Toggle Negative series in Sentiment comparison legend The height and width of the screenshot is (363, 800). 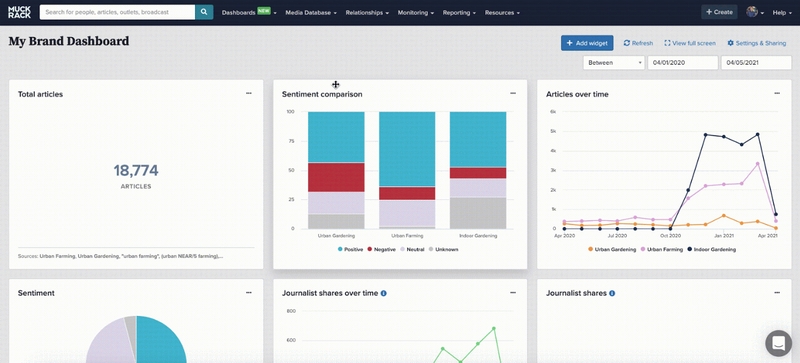[381, 250]
